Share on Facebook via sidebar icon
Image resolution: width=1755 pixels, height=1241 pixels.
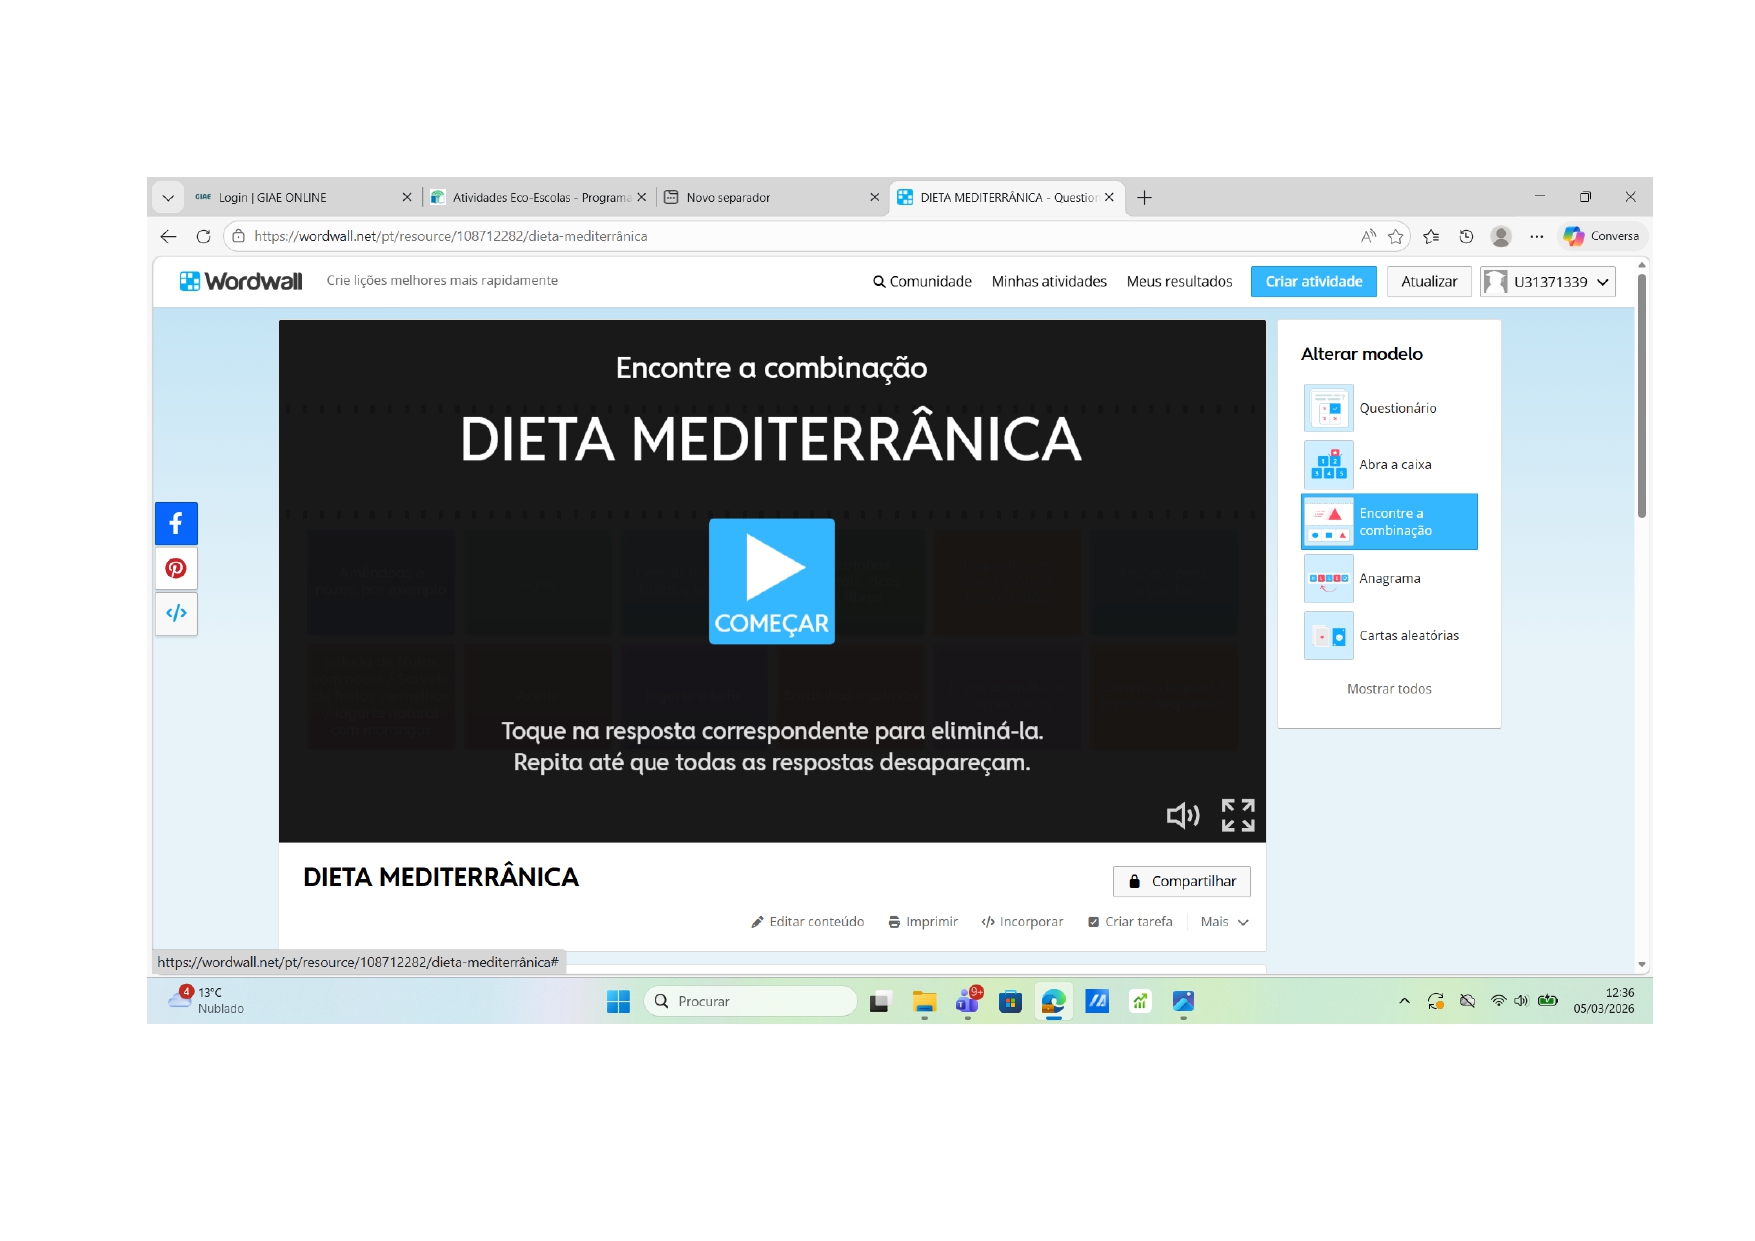click(176, 524)
